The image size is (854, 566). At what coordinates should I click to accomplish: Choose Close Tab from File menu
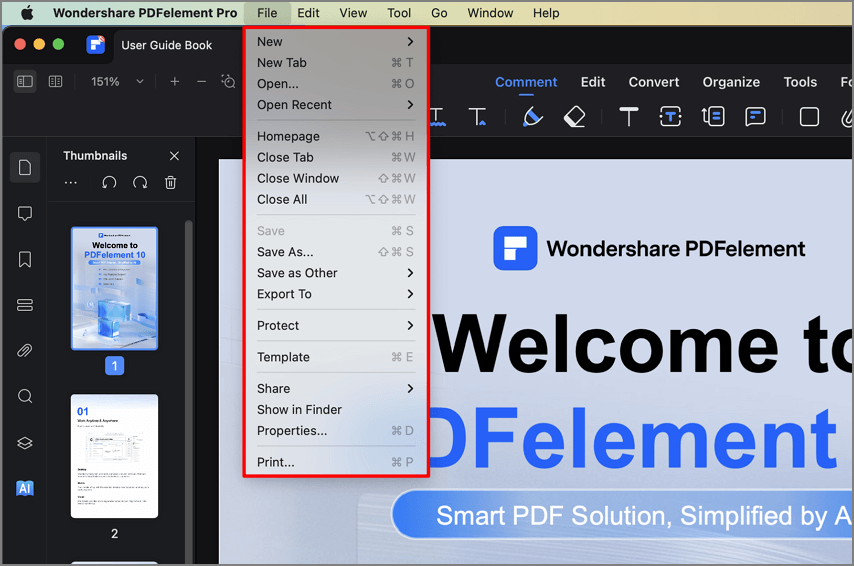click(x=336, y=157)
